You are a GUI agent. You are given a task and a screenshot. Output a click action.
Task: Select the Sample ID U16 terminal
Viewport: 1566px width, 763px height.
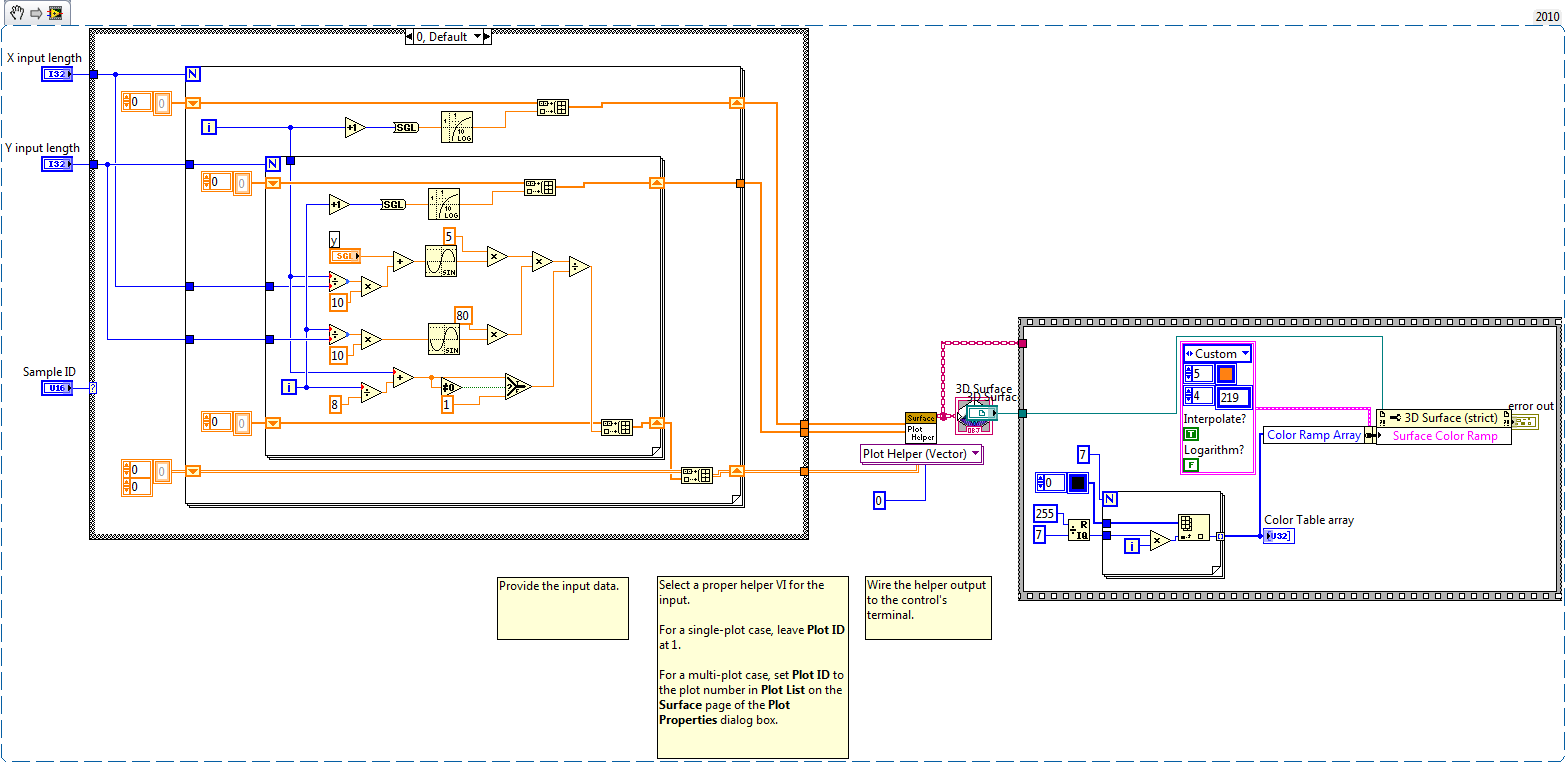coord(57,387)
